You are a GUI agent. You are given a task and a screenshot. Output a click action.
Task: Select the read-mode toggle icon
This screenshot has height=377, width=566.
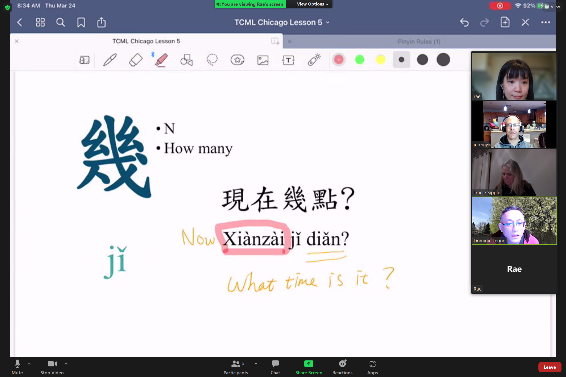point(84,60)
